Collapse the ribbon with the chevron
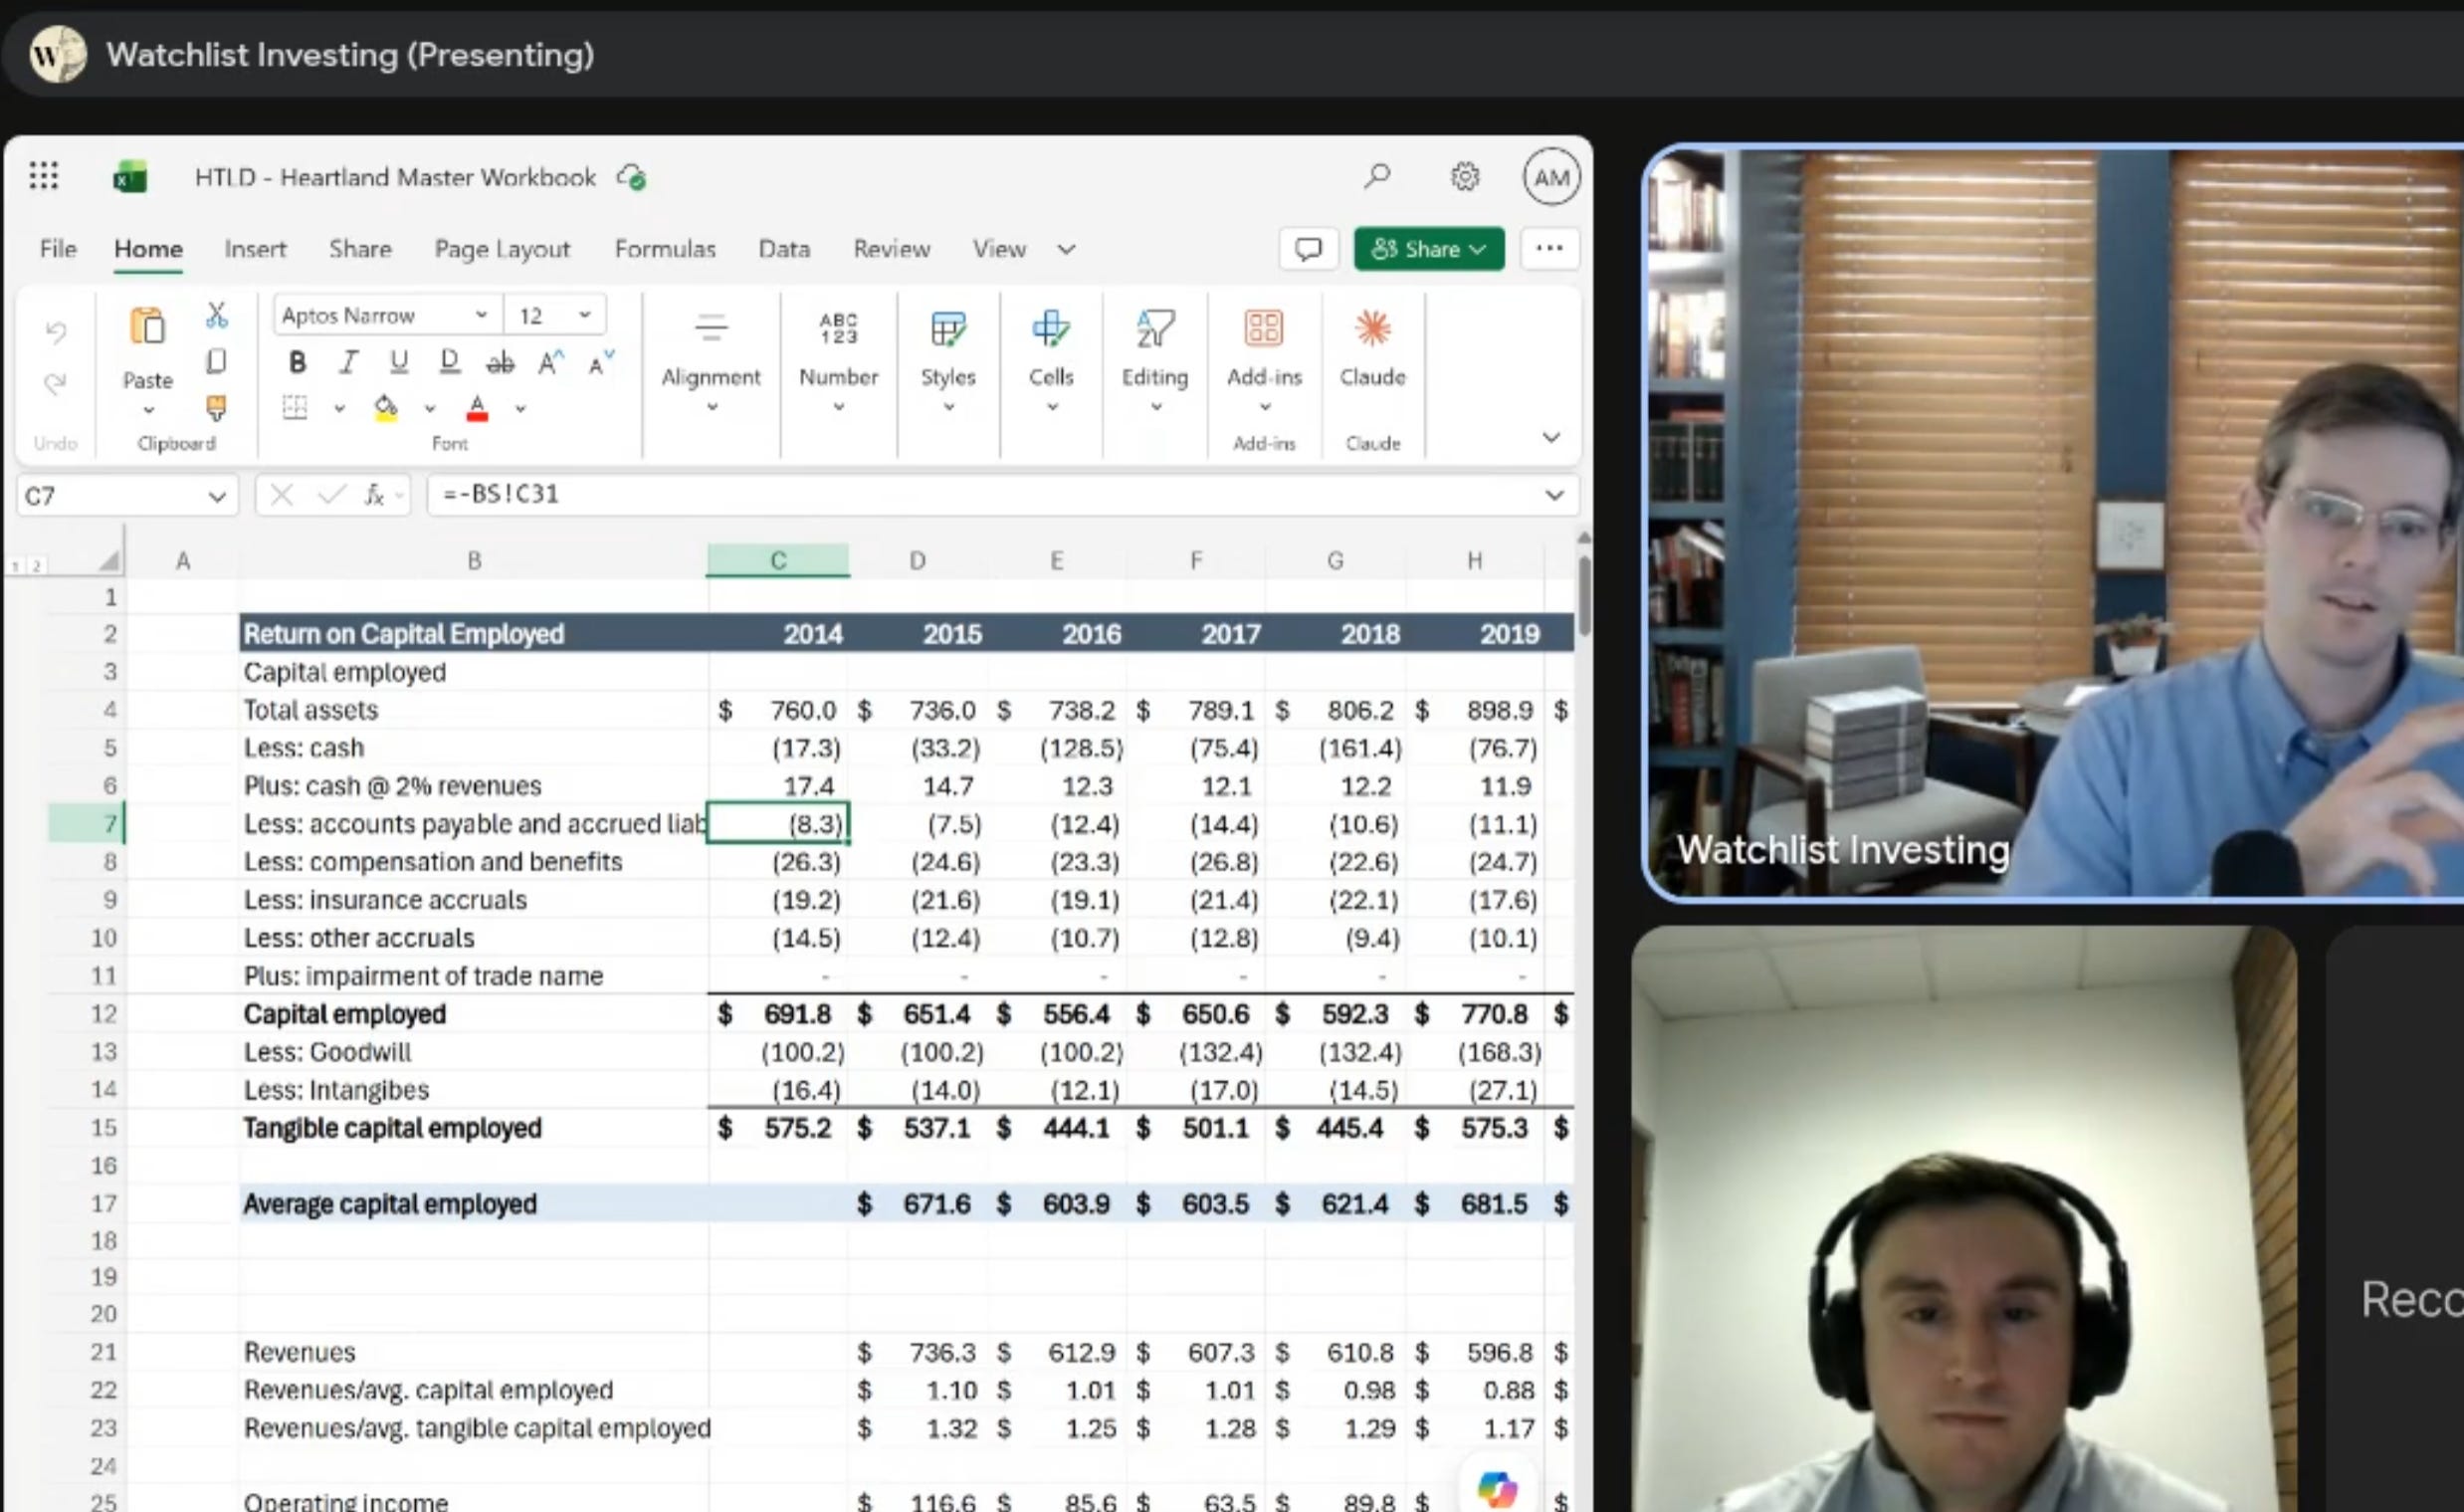 (1551, 437)
